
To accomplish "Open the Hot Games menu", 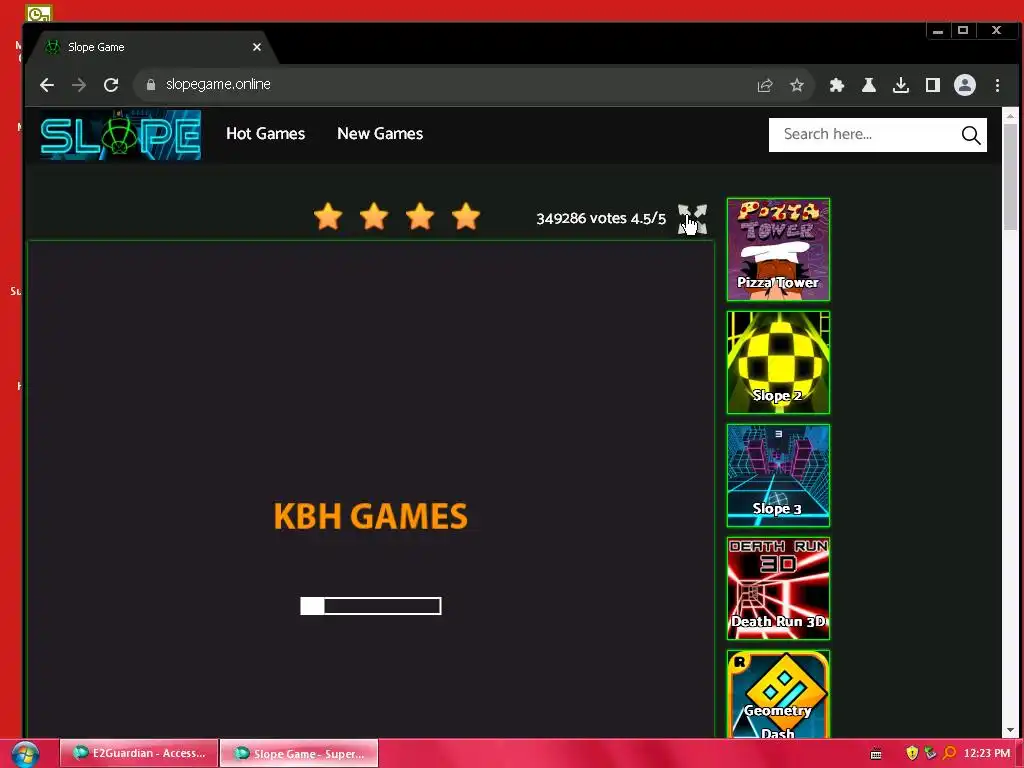I will click(266, 133).
